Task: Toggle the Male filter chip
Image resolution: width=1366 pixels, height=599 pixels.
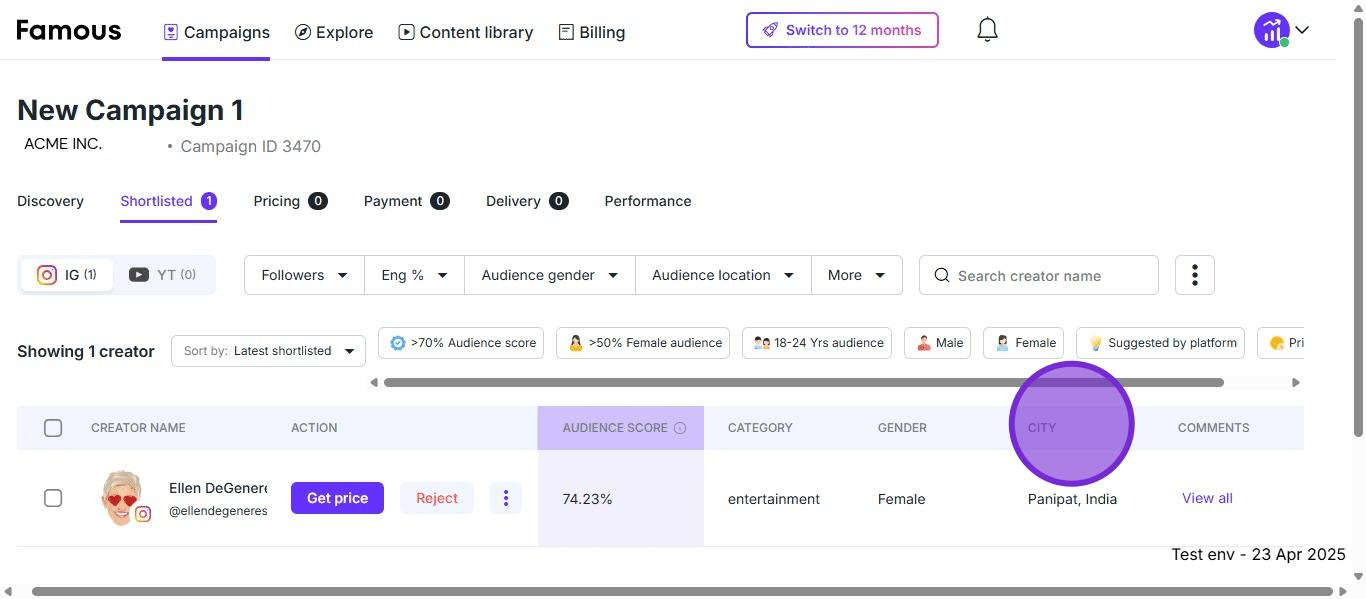Action: (x=938, y=343)
